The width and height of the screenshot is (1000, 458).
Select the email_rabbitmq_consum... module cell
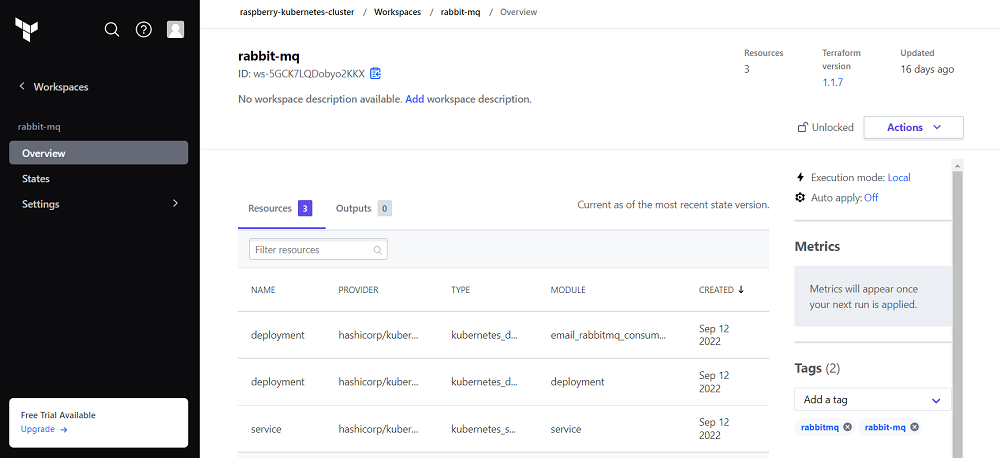608,335
